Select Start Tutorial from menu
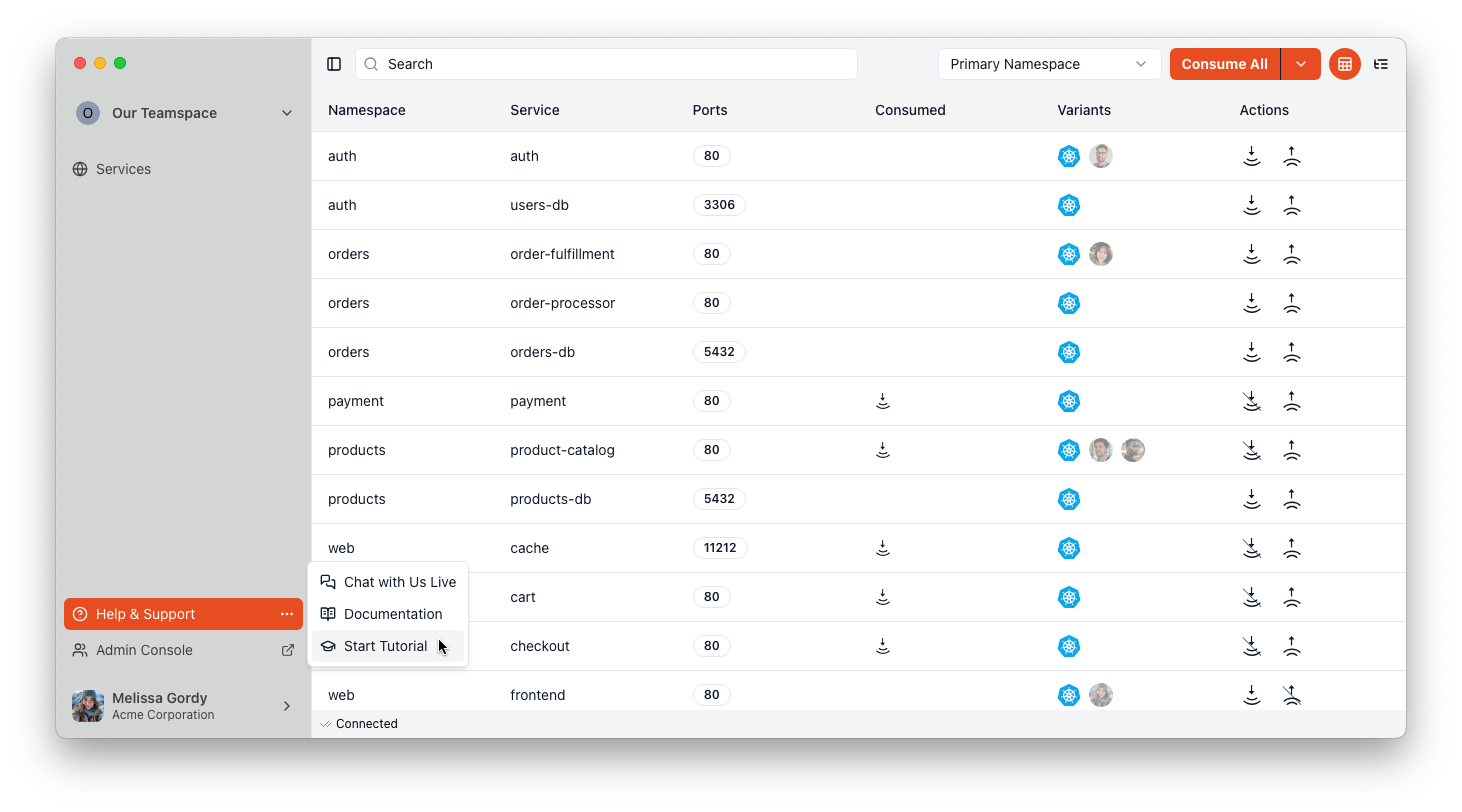 [x=386, y=646]
